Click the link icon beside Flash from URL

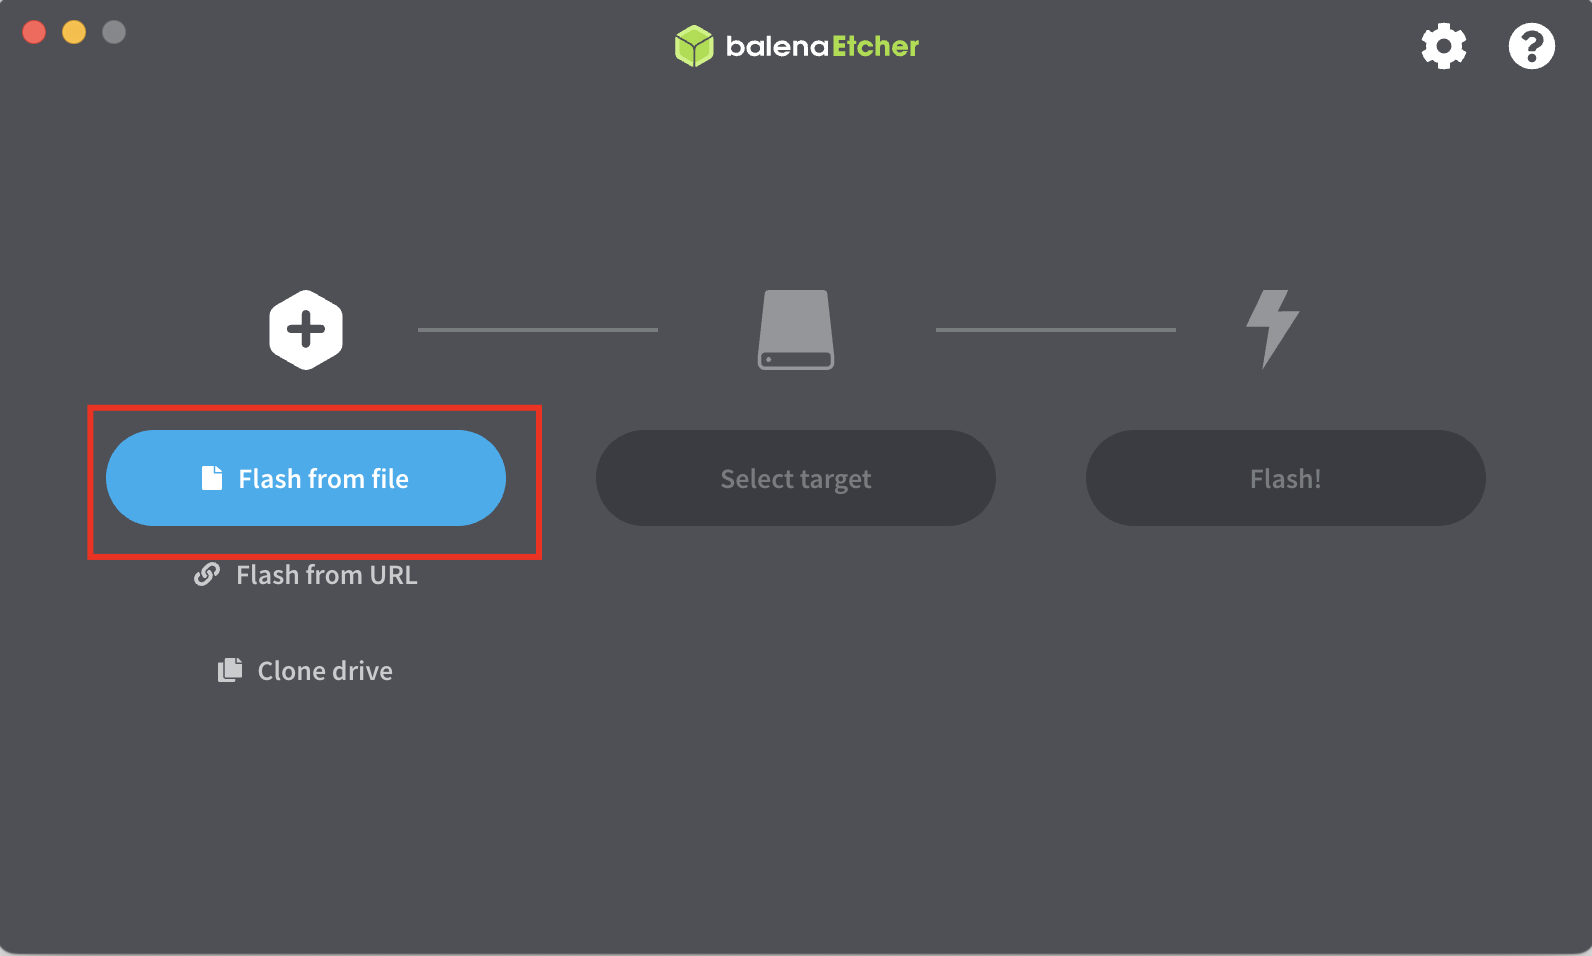pyautogui.click(x=207, y=575)
